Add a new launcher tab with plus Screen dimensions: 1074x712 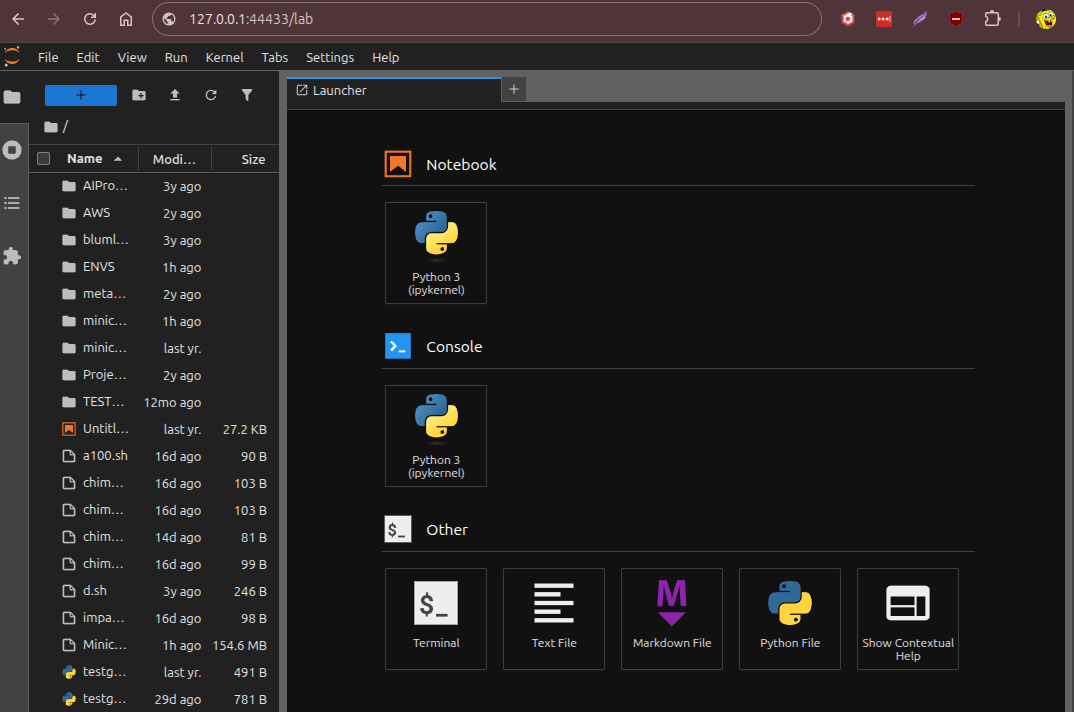[x=514, y=89]
